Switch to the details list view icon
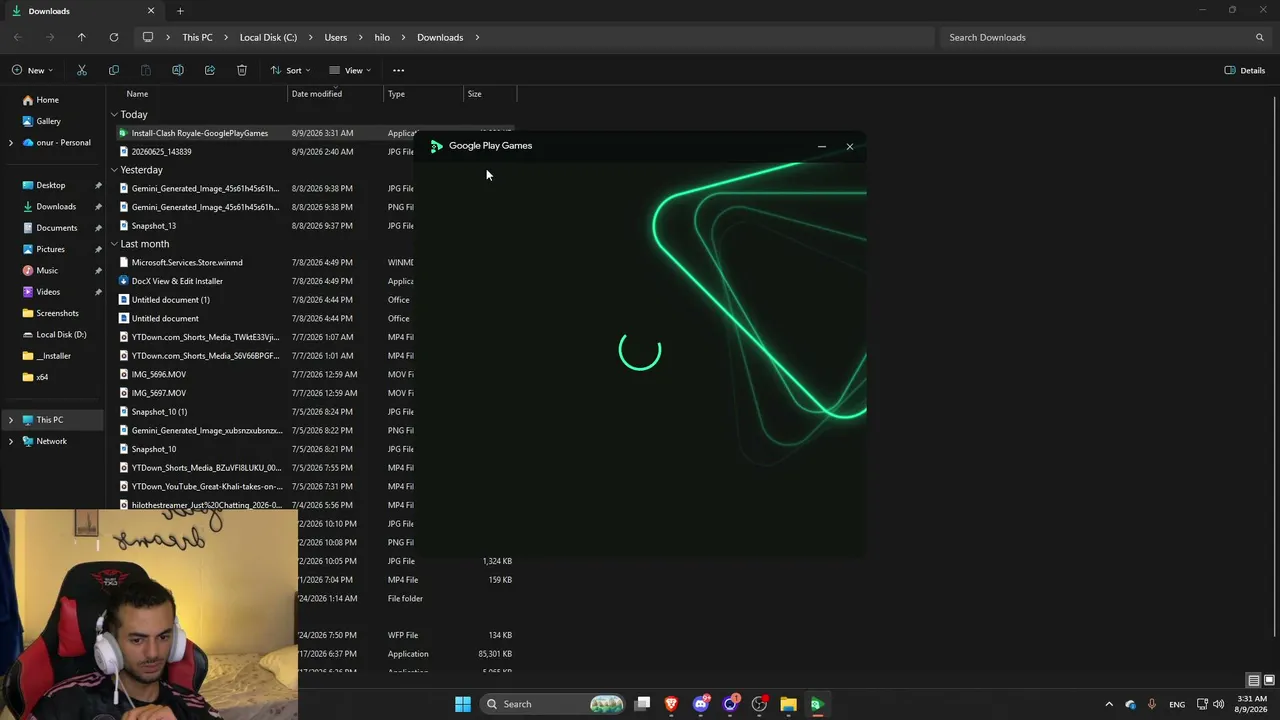Viewport: 1280px width, 720px height. [1253, 681]
